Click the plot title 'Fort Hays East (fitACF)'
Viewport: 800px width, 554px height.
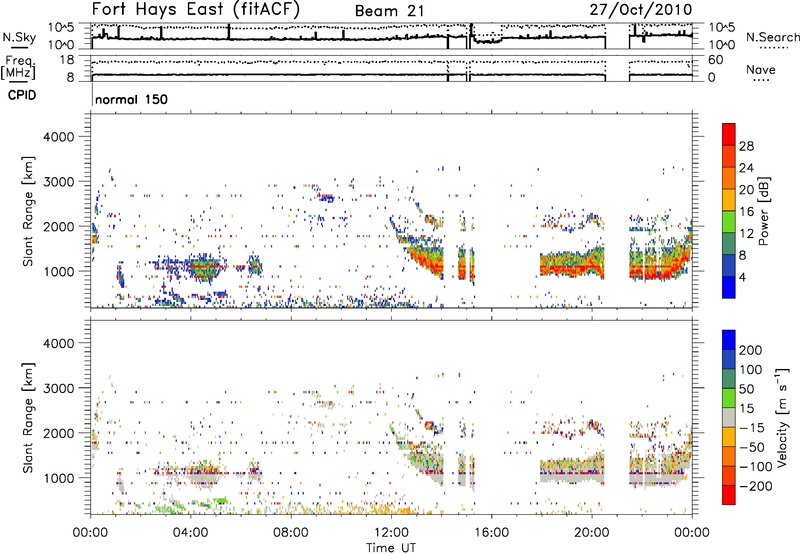point(195,9)
